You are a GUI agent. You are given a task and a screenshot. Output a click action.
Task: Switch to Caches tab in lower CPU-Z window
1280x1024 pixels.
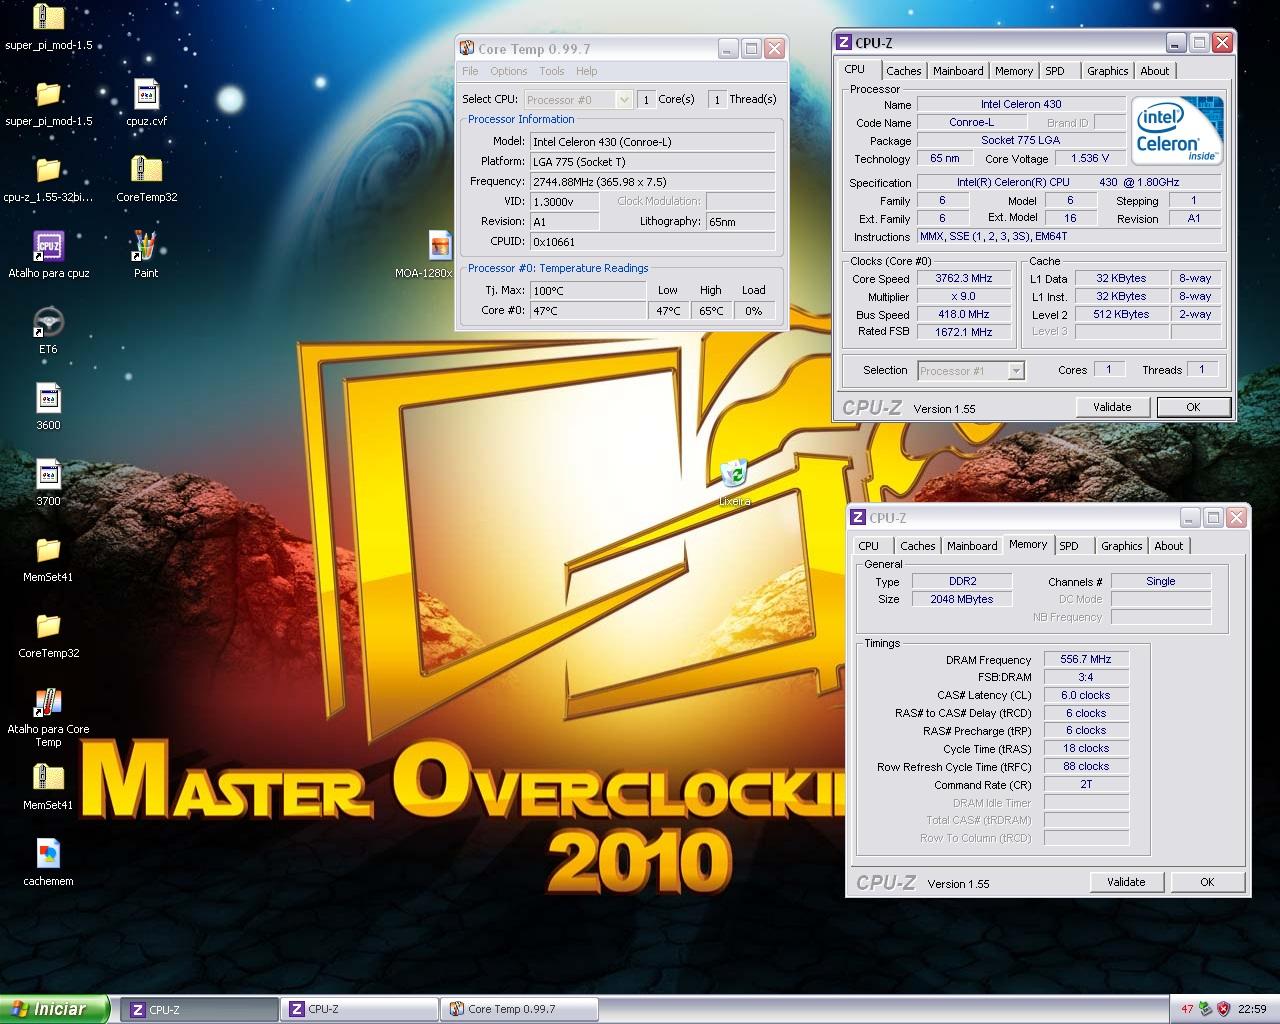[x=917, y=546]
